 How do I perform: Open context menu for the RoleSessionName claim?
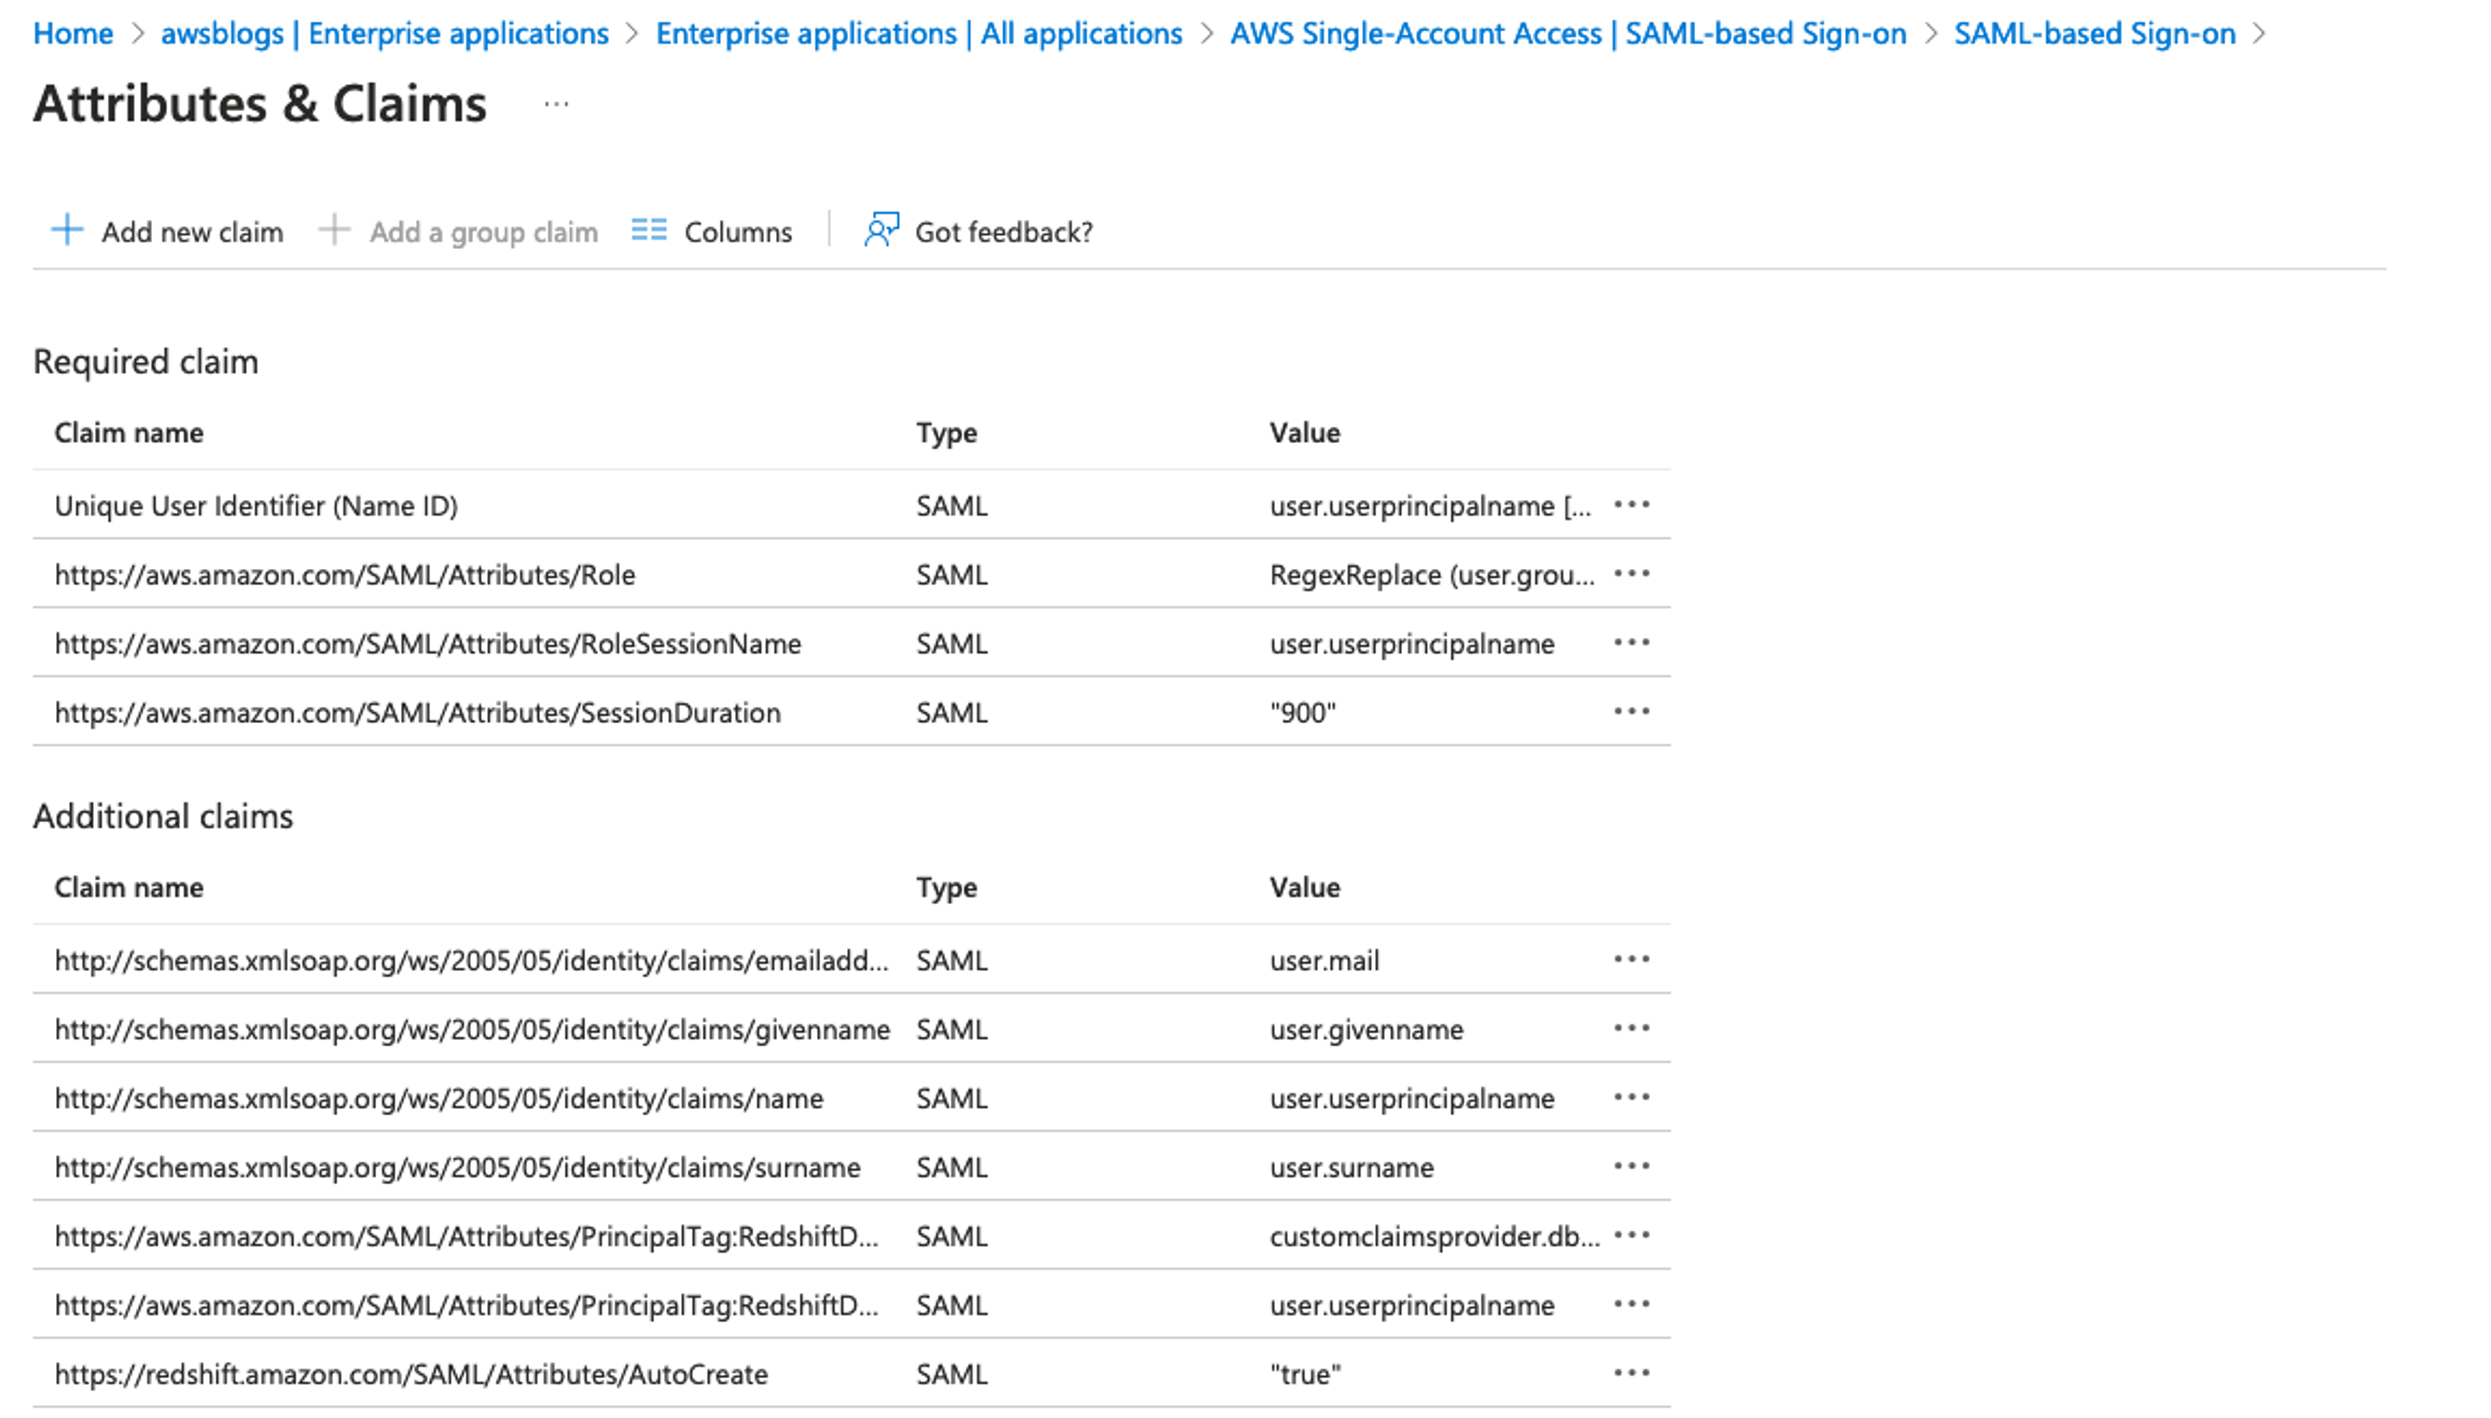pyautogui.click(x=1631, y=643)
